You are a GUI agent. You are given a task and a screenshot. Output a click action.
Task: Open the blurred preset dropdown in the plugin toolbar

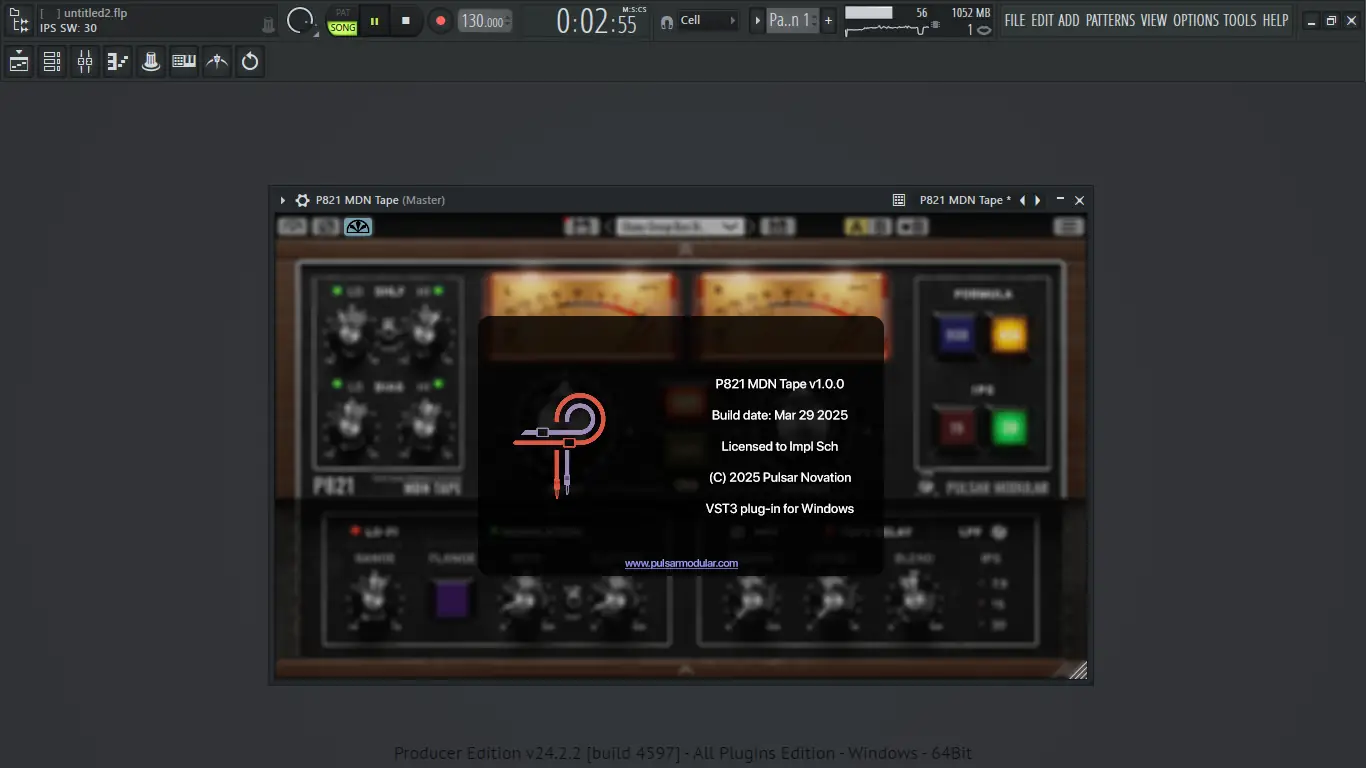tap(680, 227)
